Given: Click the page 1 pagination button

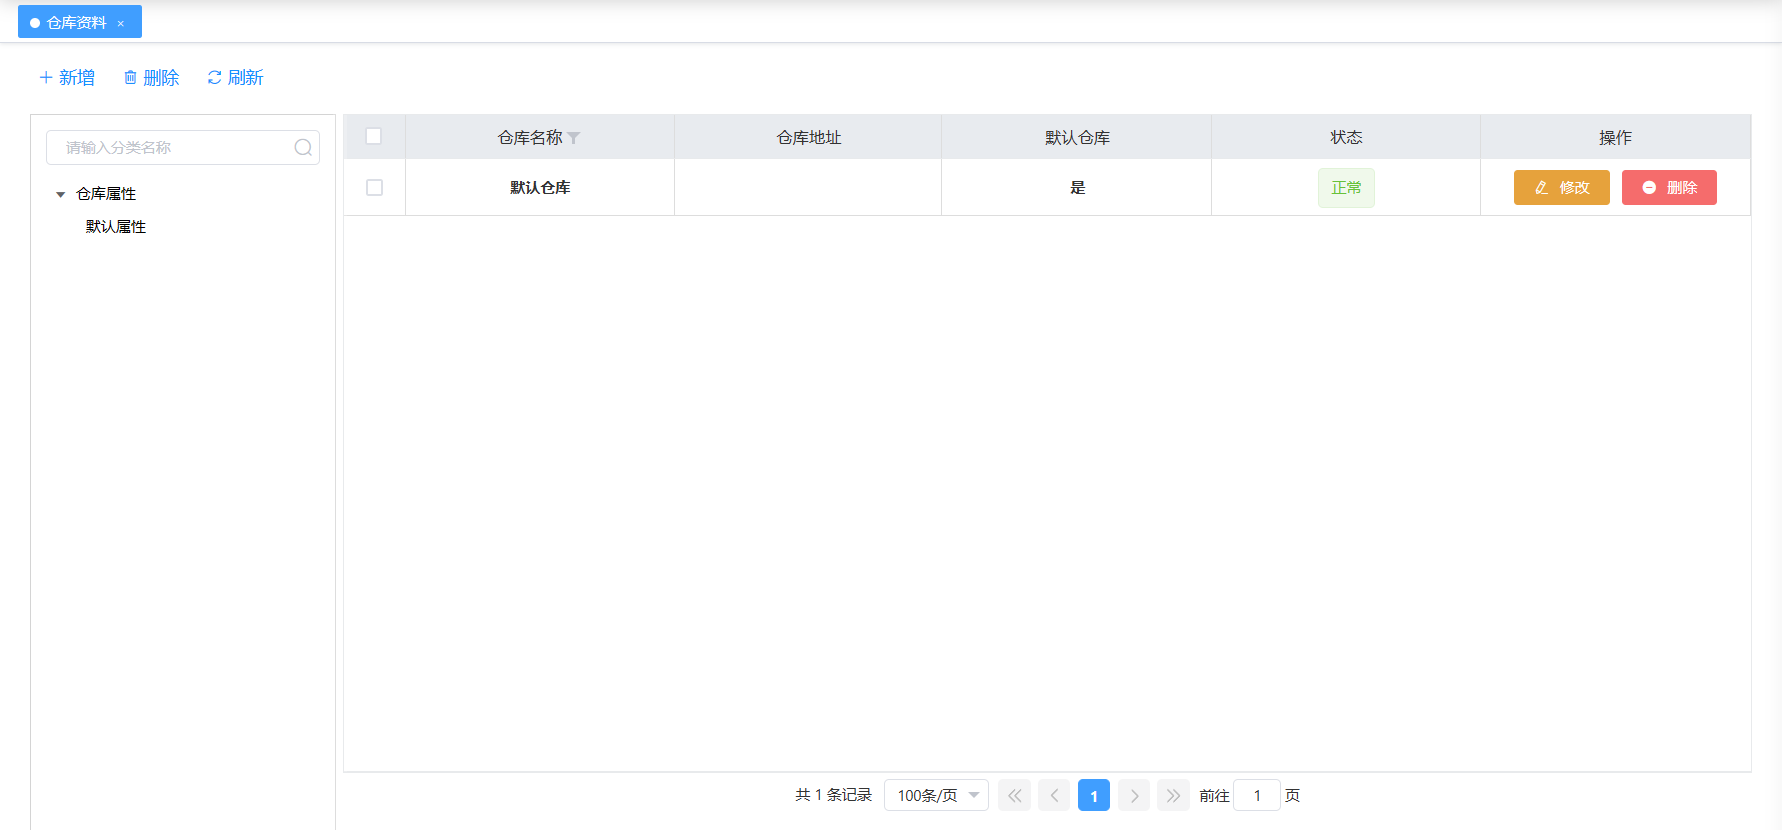Looking at the screenshot, I should tap(1094, 796).
